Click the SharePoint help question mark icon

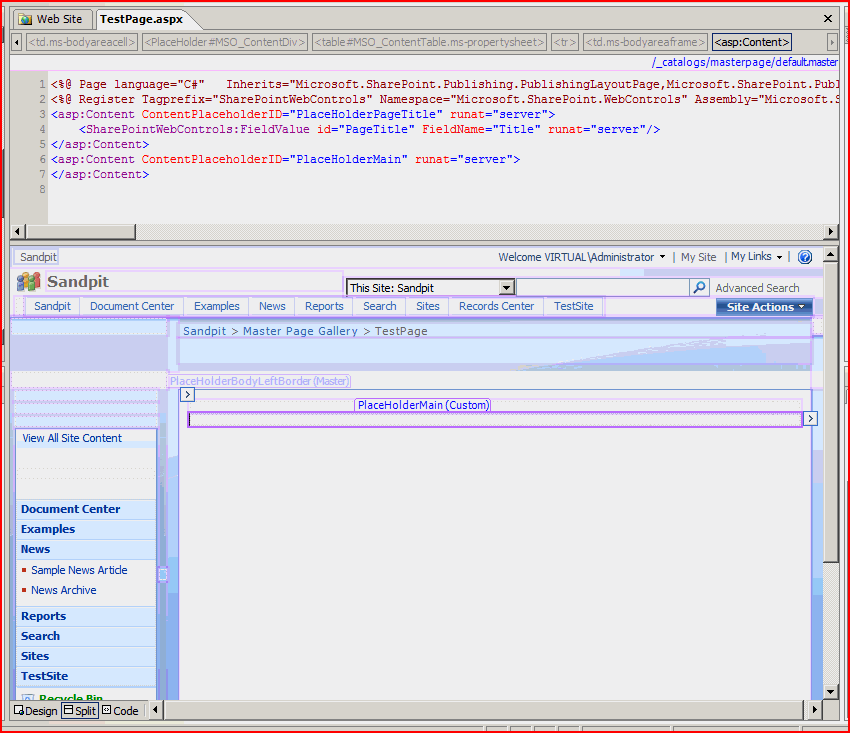(805, 257)
